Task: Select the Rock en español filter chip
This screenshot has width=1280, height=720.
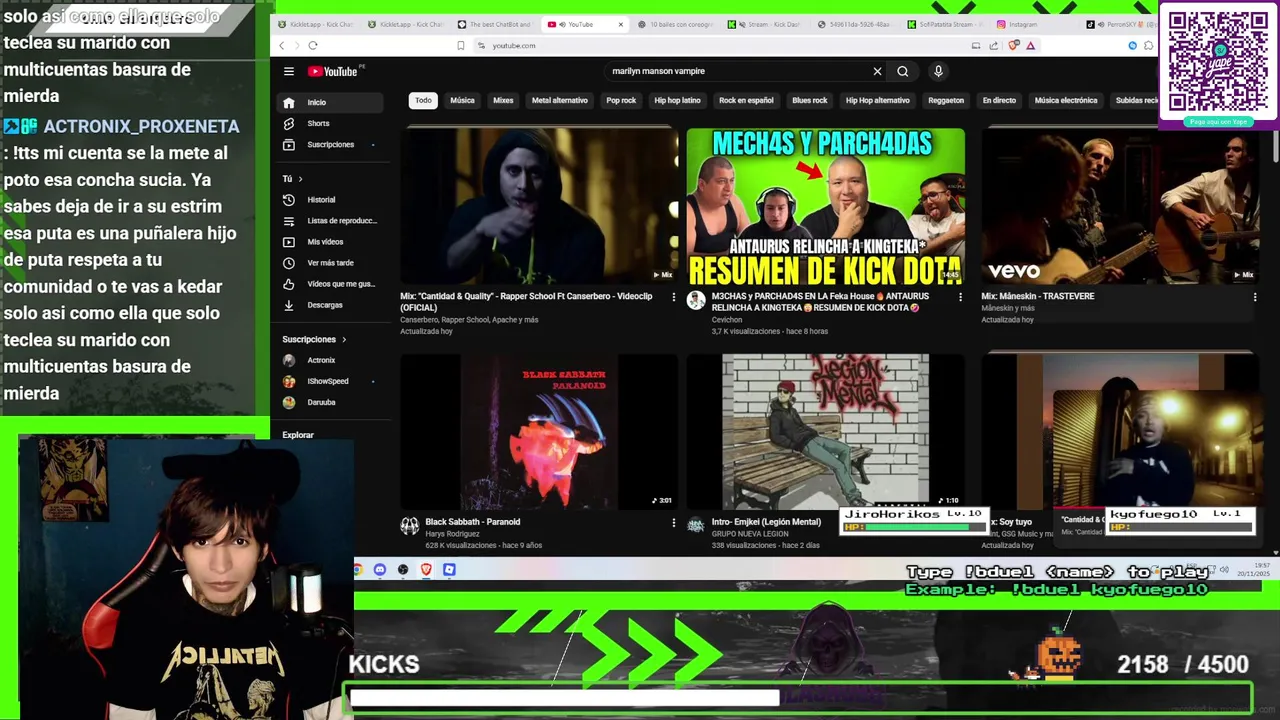Action: tap(746, 100)
